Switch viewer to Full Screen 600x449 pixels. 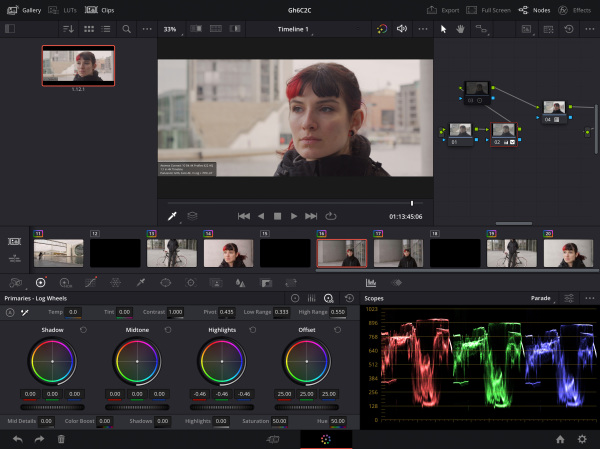pyautogui.click(x=488, y=10)
